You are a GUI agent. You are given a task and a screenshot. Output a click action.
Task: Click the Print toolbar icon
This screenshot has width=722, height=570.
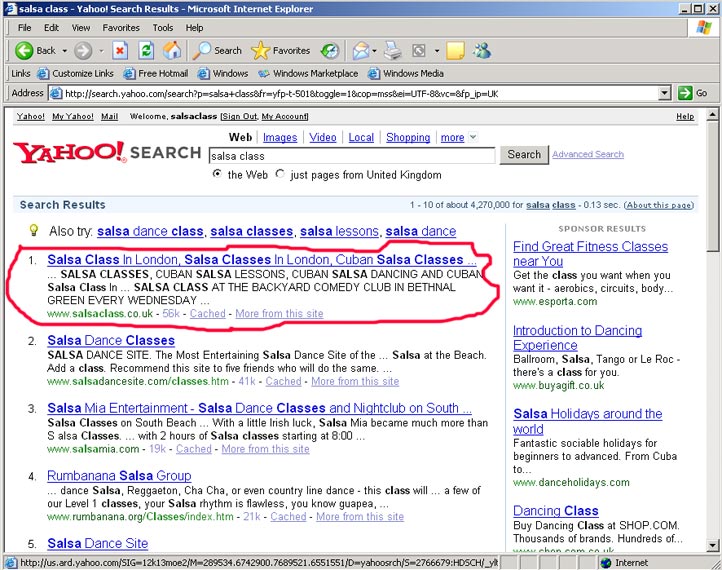tap(393, 50)
